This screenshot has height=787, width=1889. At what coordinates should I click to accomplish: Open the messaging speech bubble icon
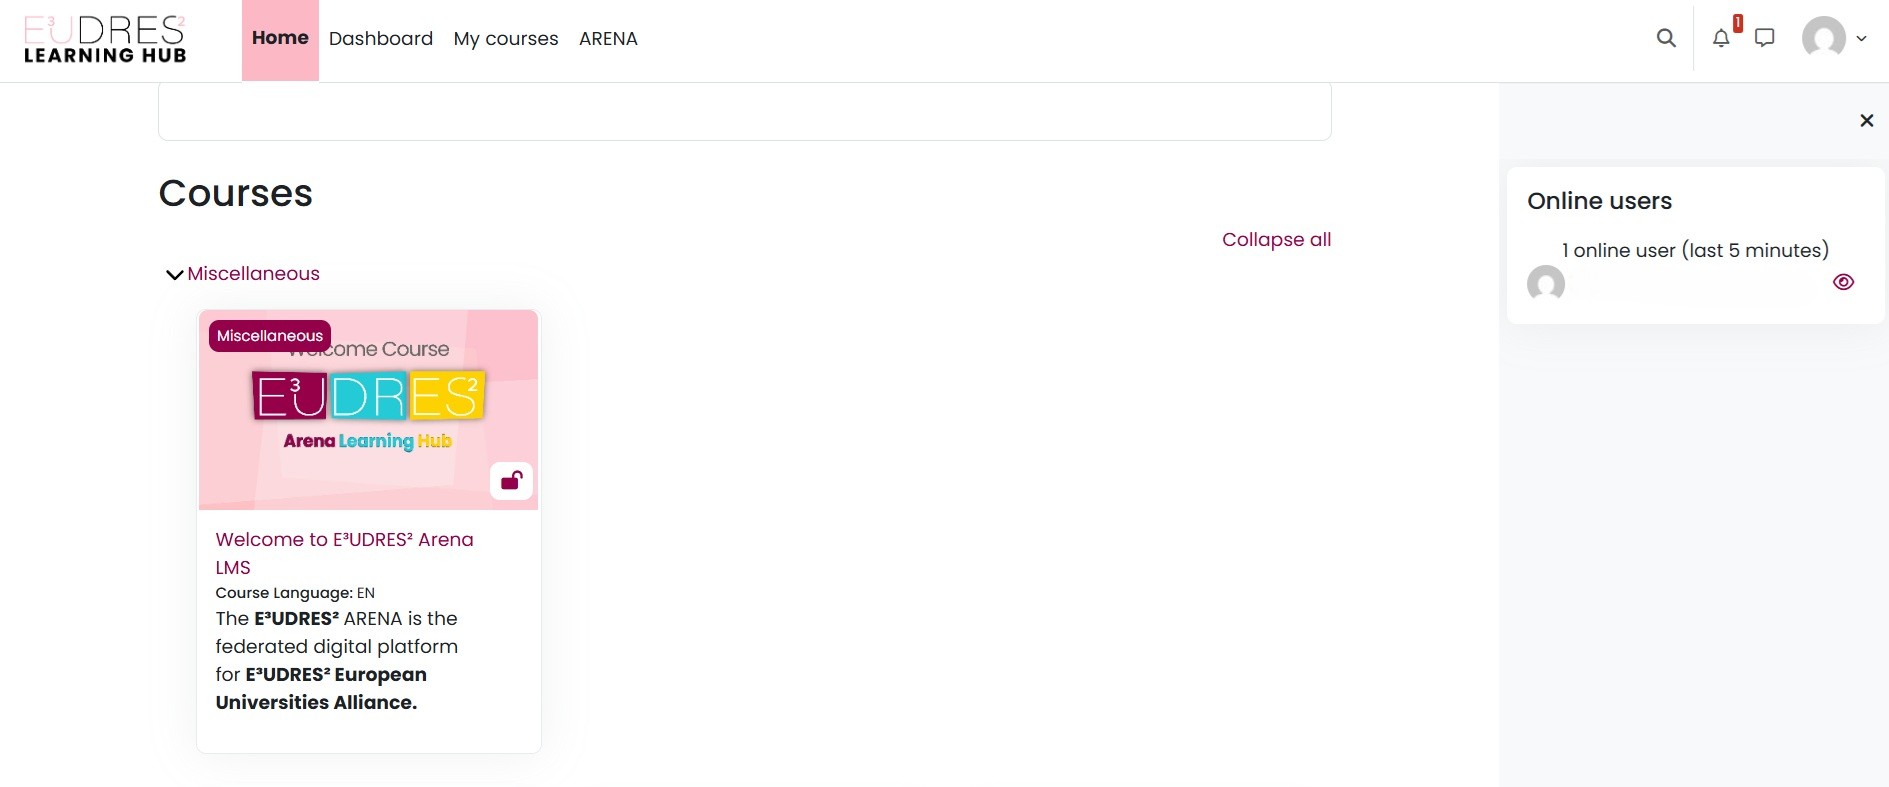coord(1765,38)
